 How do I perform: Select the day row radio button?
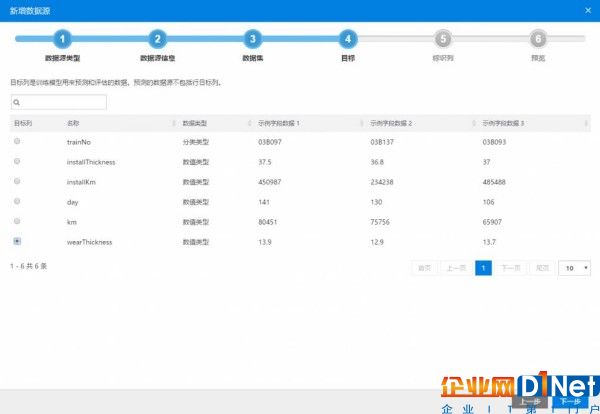pos(17,201)
